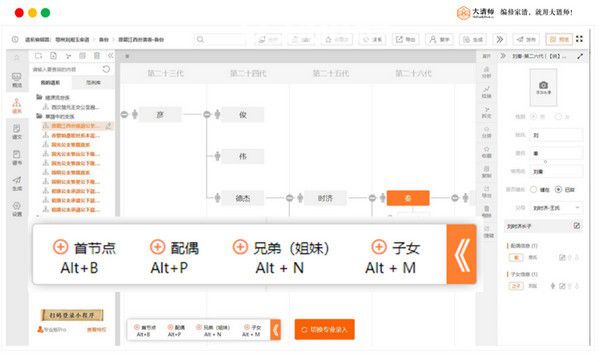This screenshot has width=600, height=362.
Task: Switch to the 我的谱系 tab
Action: point(51,82)
